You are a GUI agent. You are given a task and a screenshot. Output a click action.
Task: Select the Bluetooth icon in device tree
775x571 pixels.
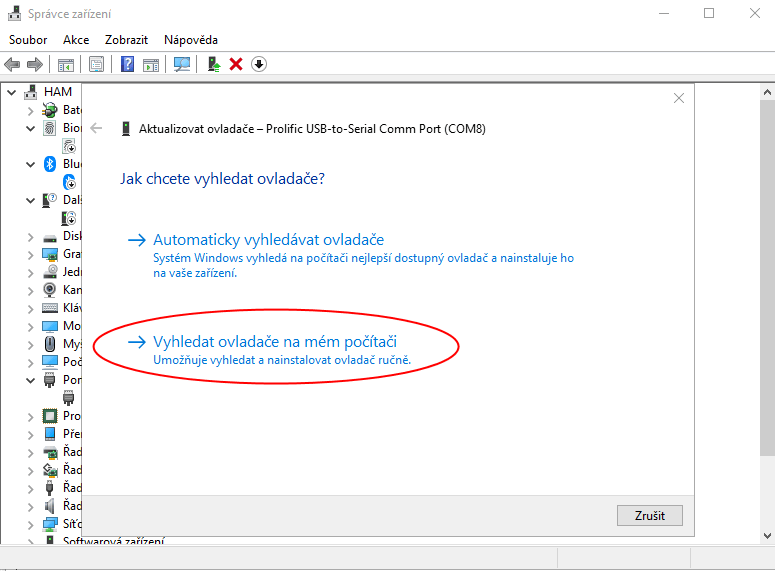(x=50, y=164)
